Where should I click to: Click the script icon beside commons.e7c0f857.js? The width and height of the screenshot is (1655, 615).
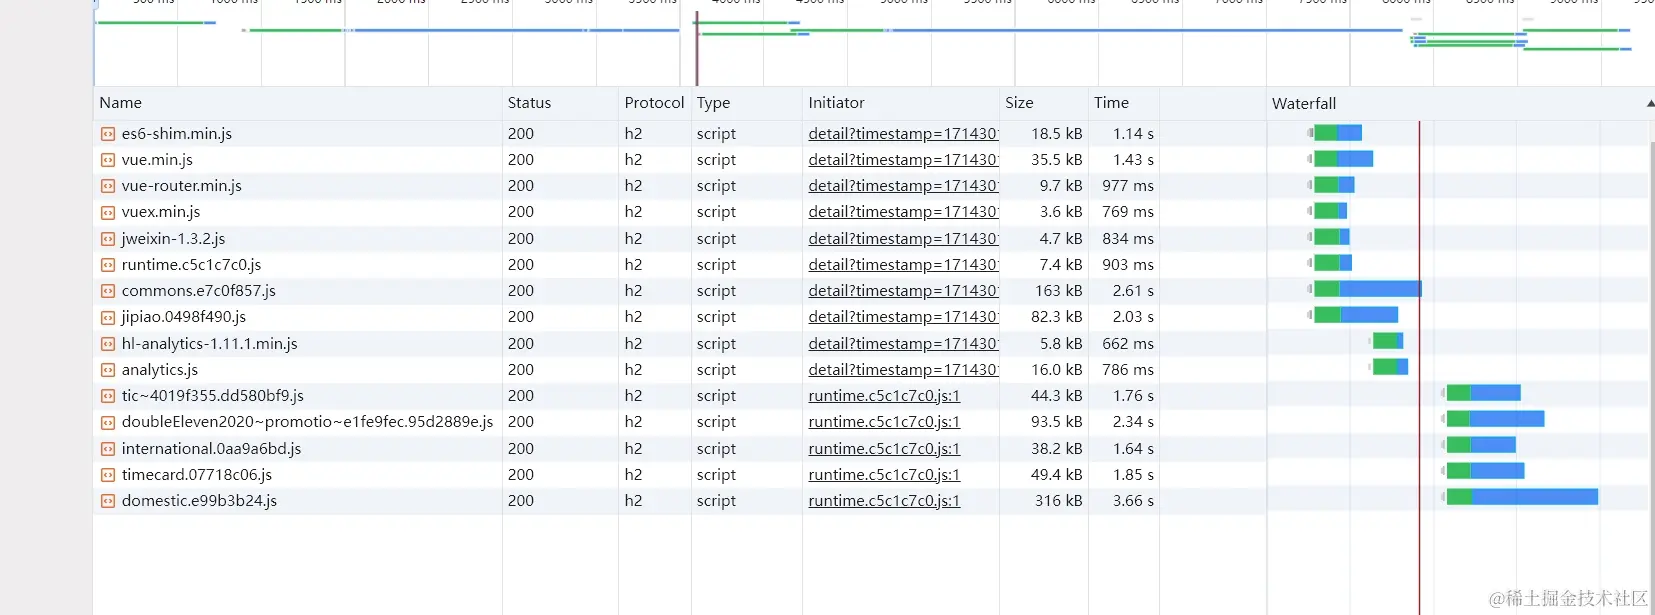108,291
